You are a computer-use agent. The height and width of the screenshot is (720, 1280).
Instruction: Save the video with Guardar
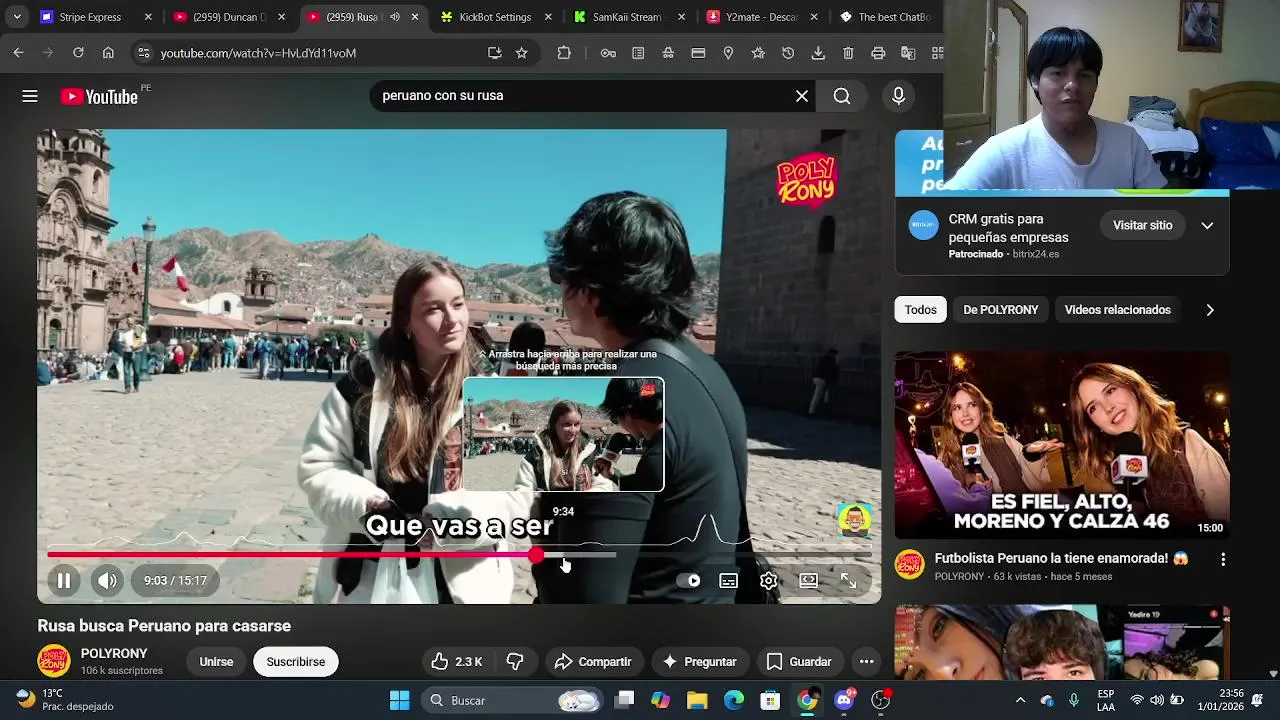[799, 662]
